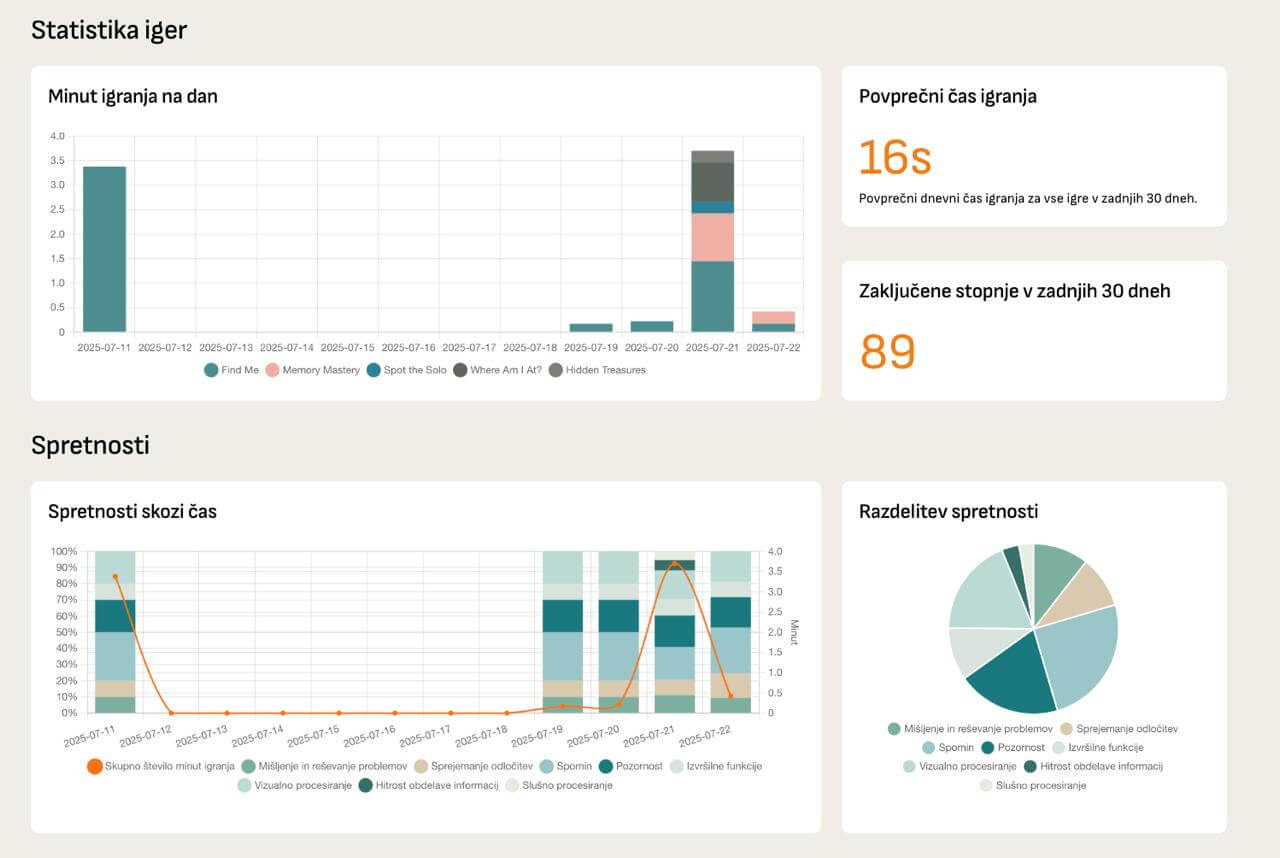Click the Hidden Treasures legend marker
This screenshot has width=1280, height=858.
coord(555,370)
